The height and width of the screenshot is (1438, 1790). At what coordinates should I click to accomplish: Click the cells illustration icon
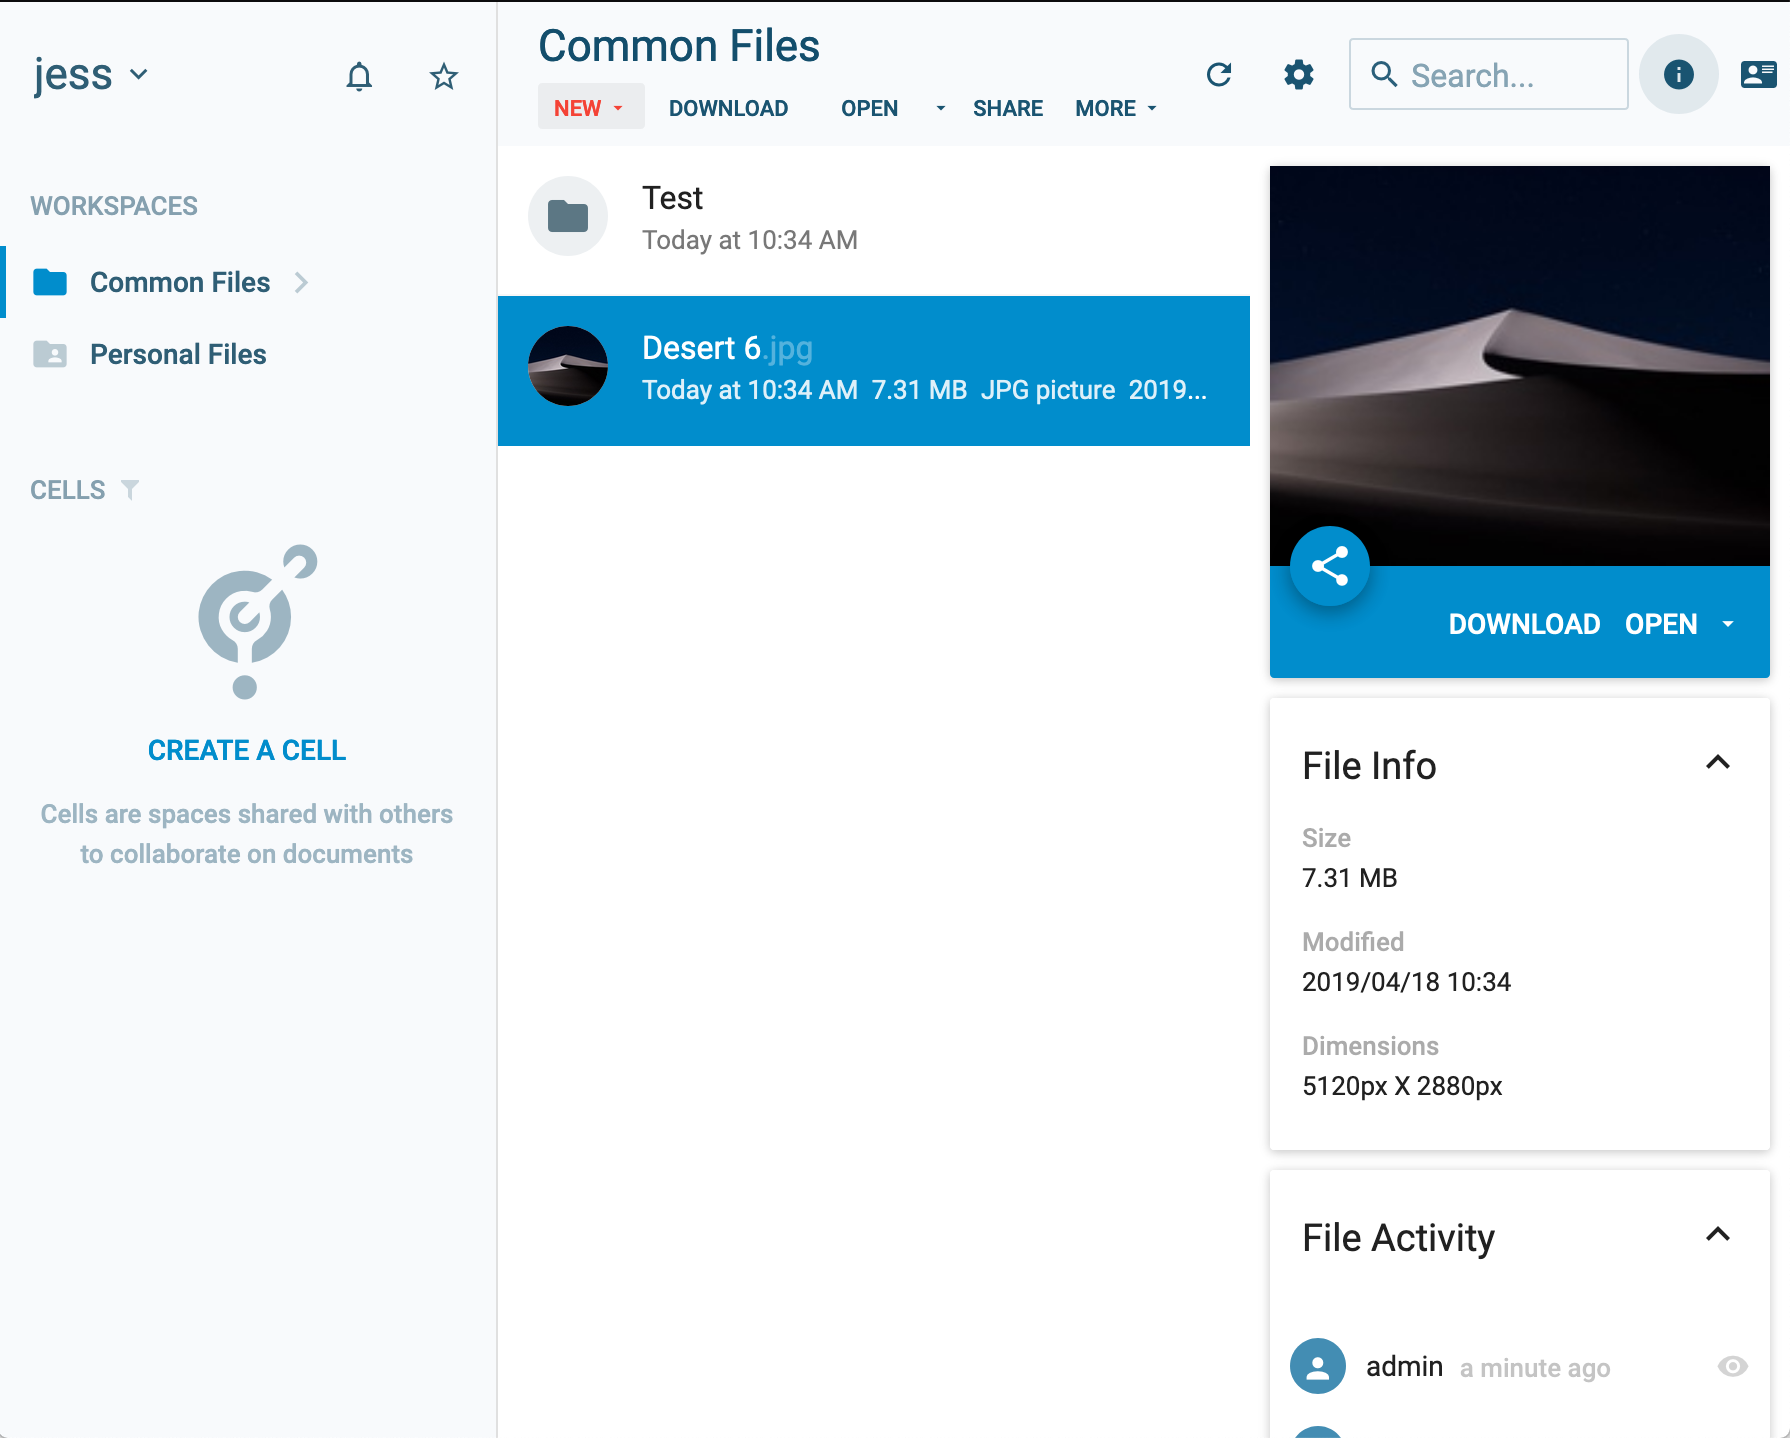[256, 621]
